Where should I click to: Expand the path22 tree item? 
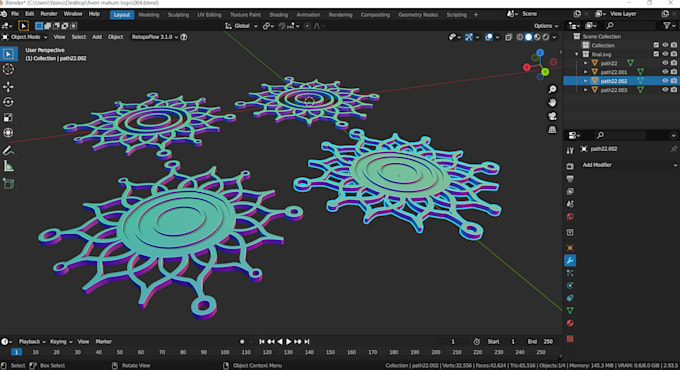585,63
